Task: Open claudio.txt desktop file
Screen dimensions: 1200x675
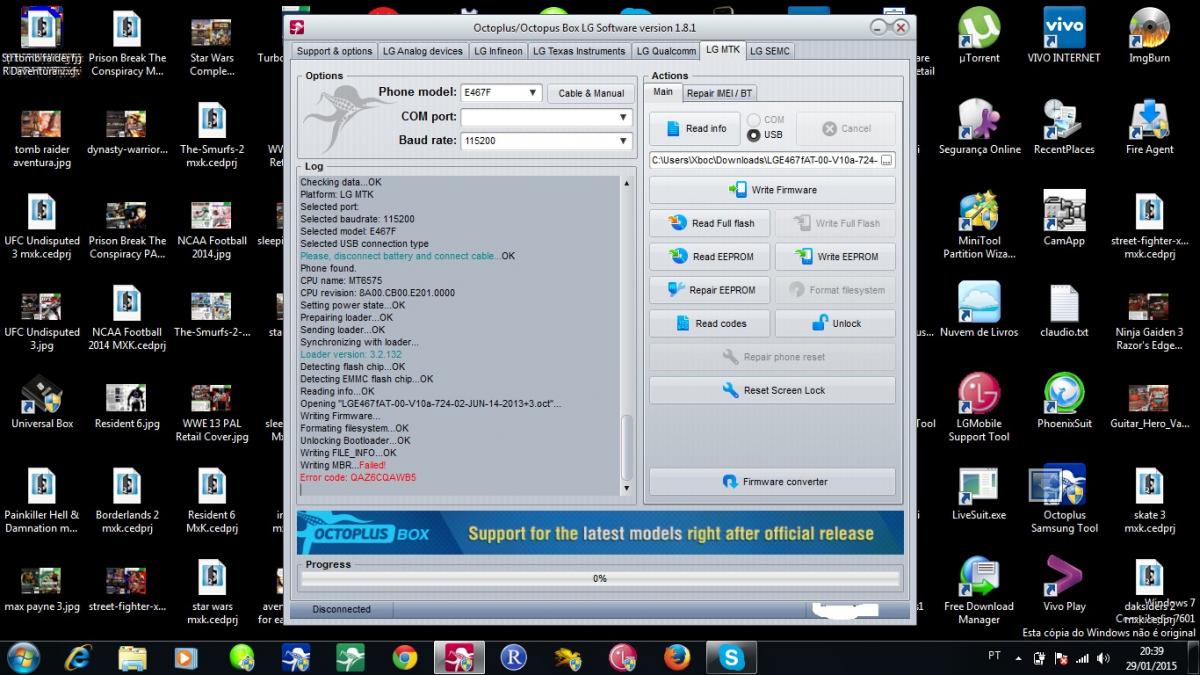Action: 1064,310
